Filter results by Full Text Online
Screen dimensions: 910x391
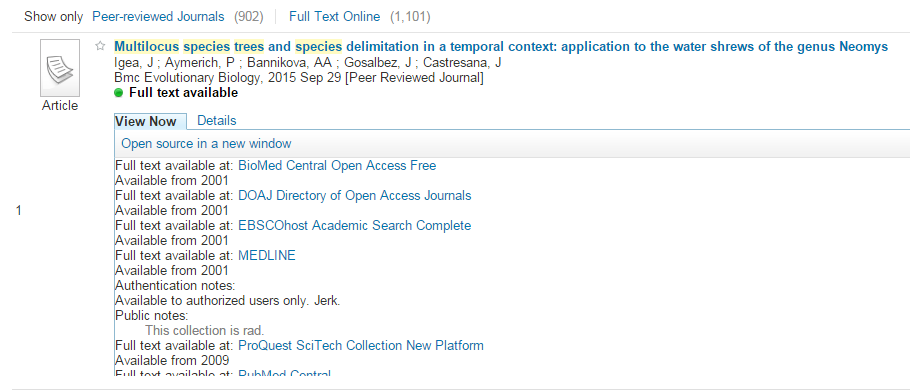tap(335, 17)
